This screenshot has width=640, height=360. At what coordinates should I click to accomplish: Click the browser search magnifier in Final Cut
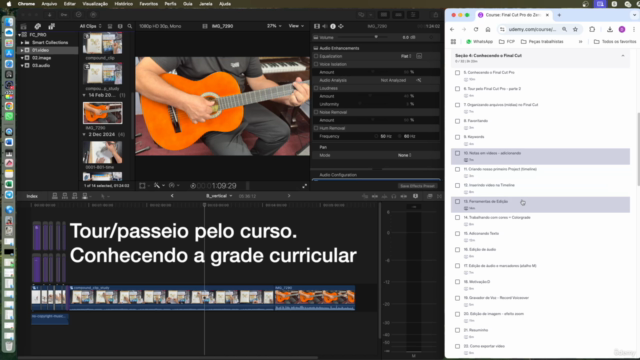[130, 26]
